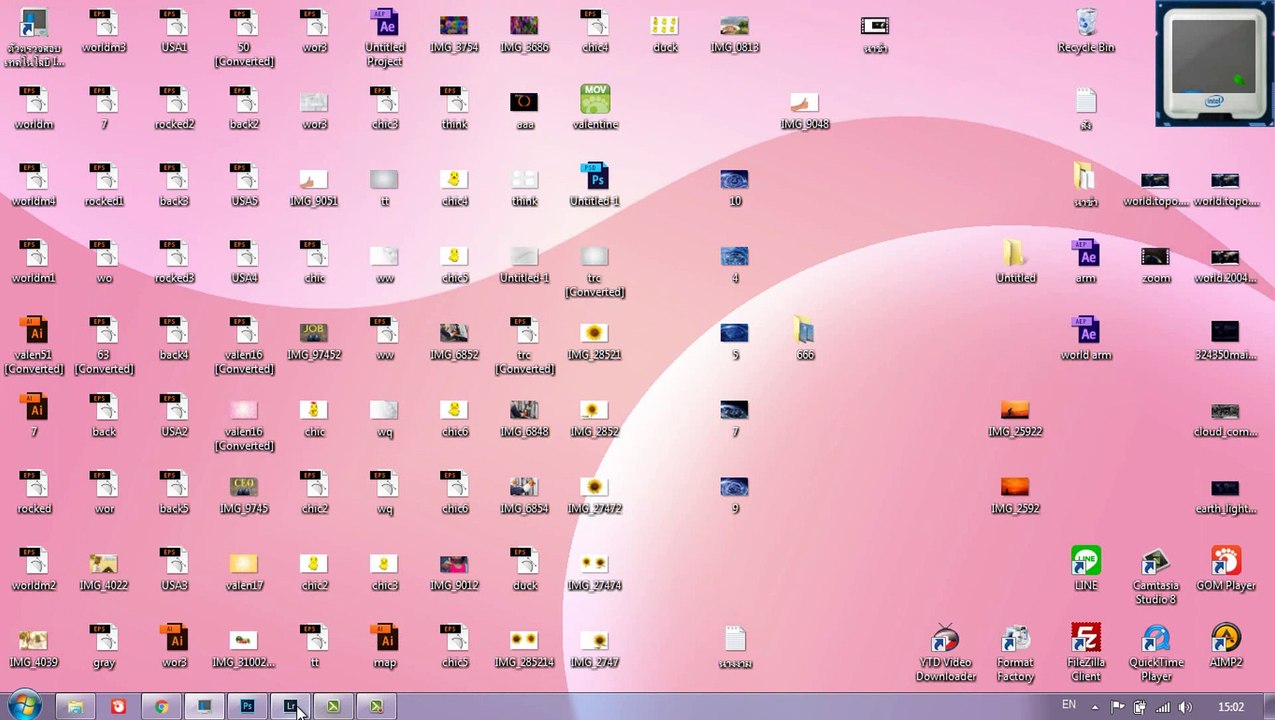Image resolution: width=1275 pixels, height=720 pixels.
Task: Show hidden system tray icons
Action: click(x=1095, y=707)
